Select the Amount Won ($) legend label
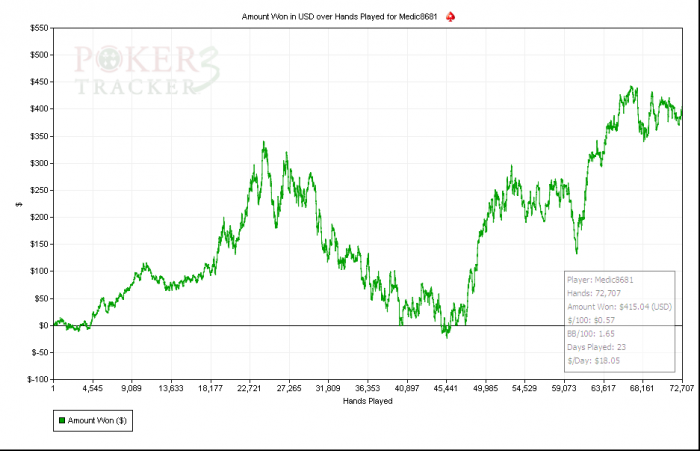The image size is (700, 451). coord(97,420)
